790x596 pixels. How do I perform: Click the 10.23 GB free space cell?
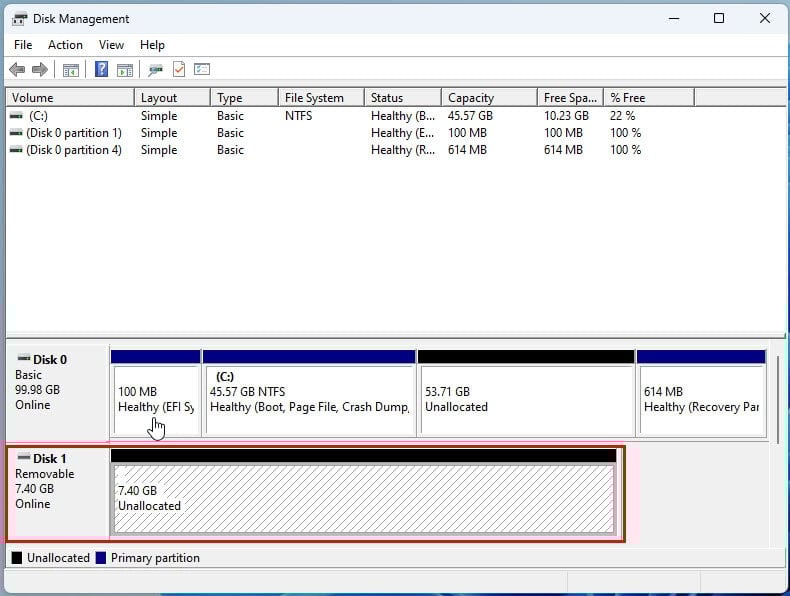tap(566, 116)
